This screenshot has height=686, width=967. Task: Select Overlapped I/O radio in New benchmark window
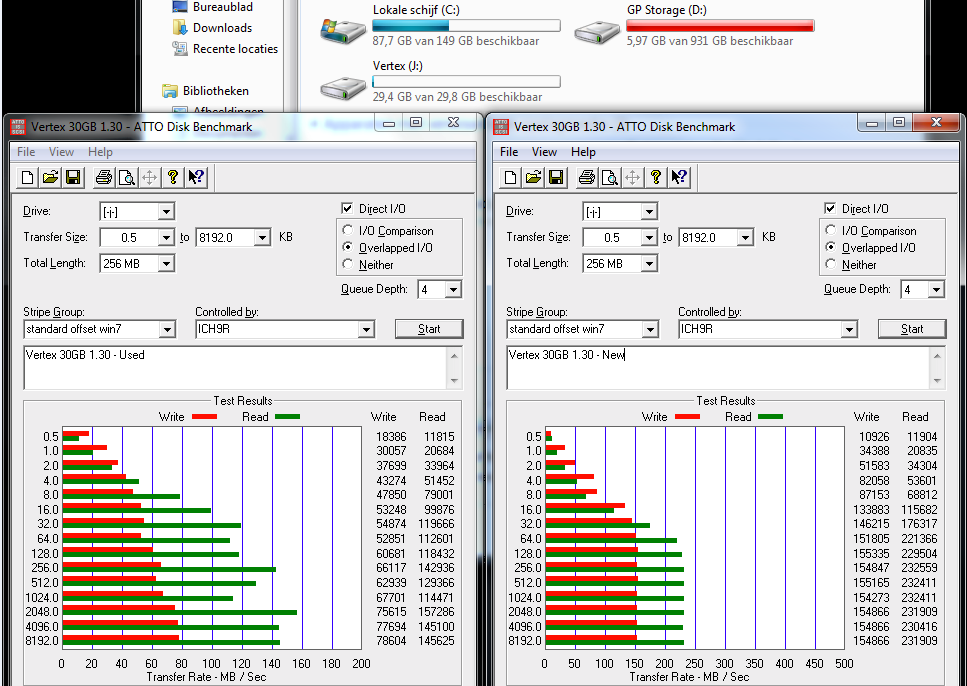(831, 247)
